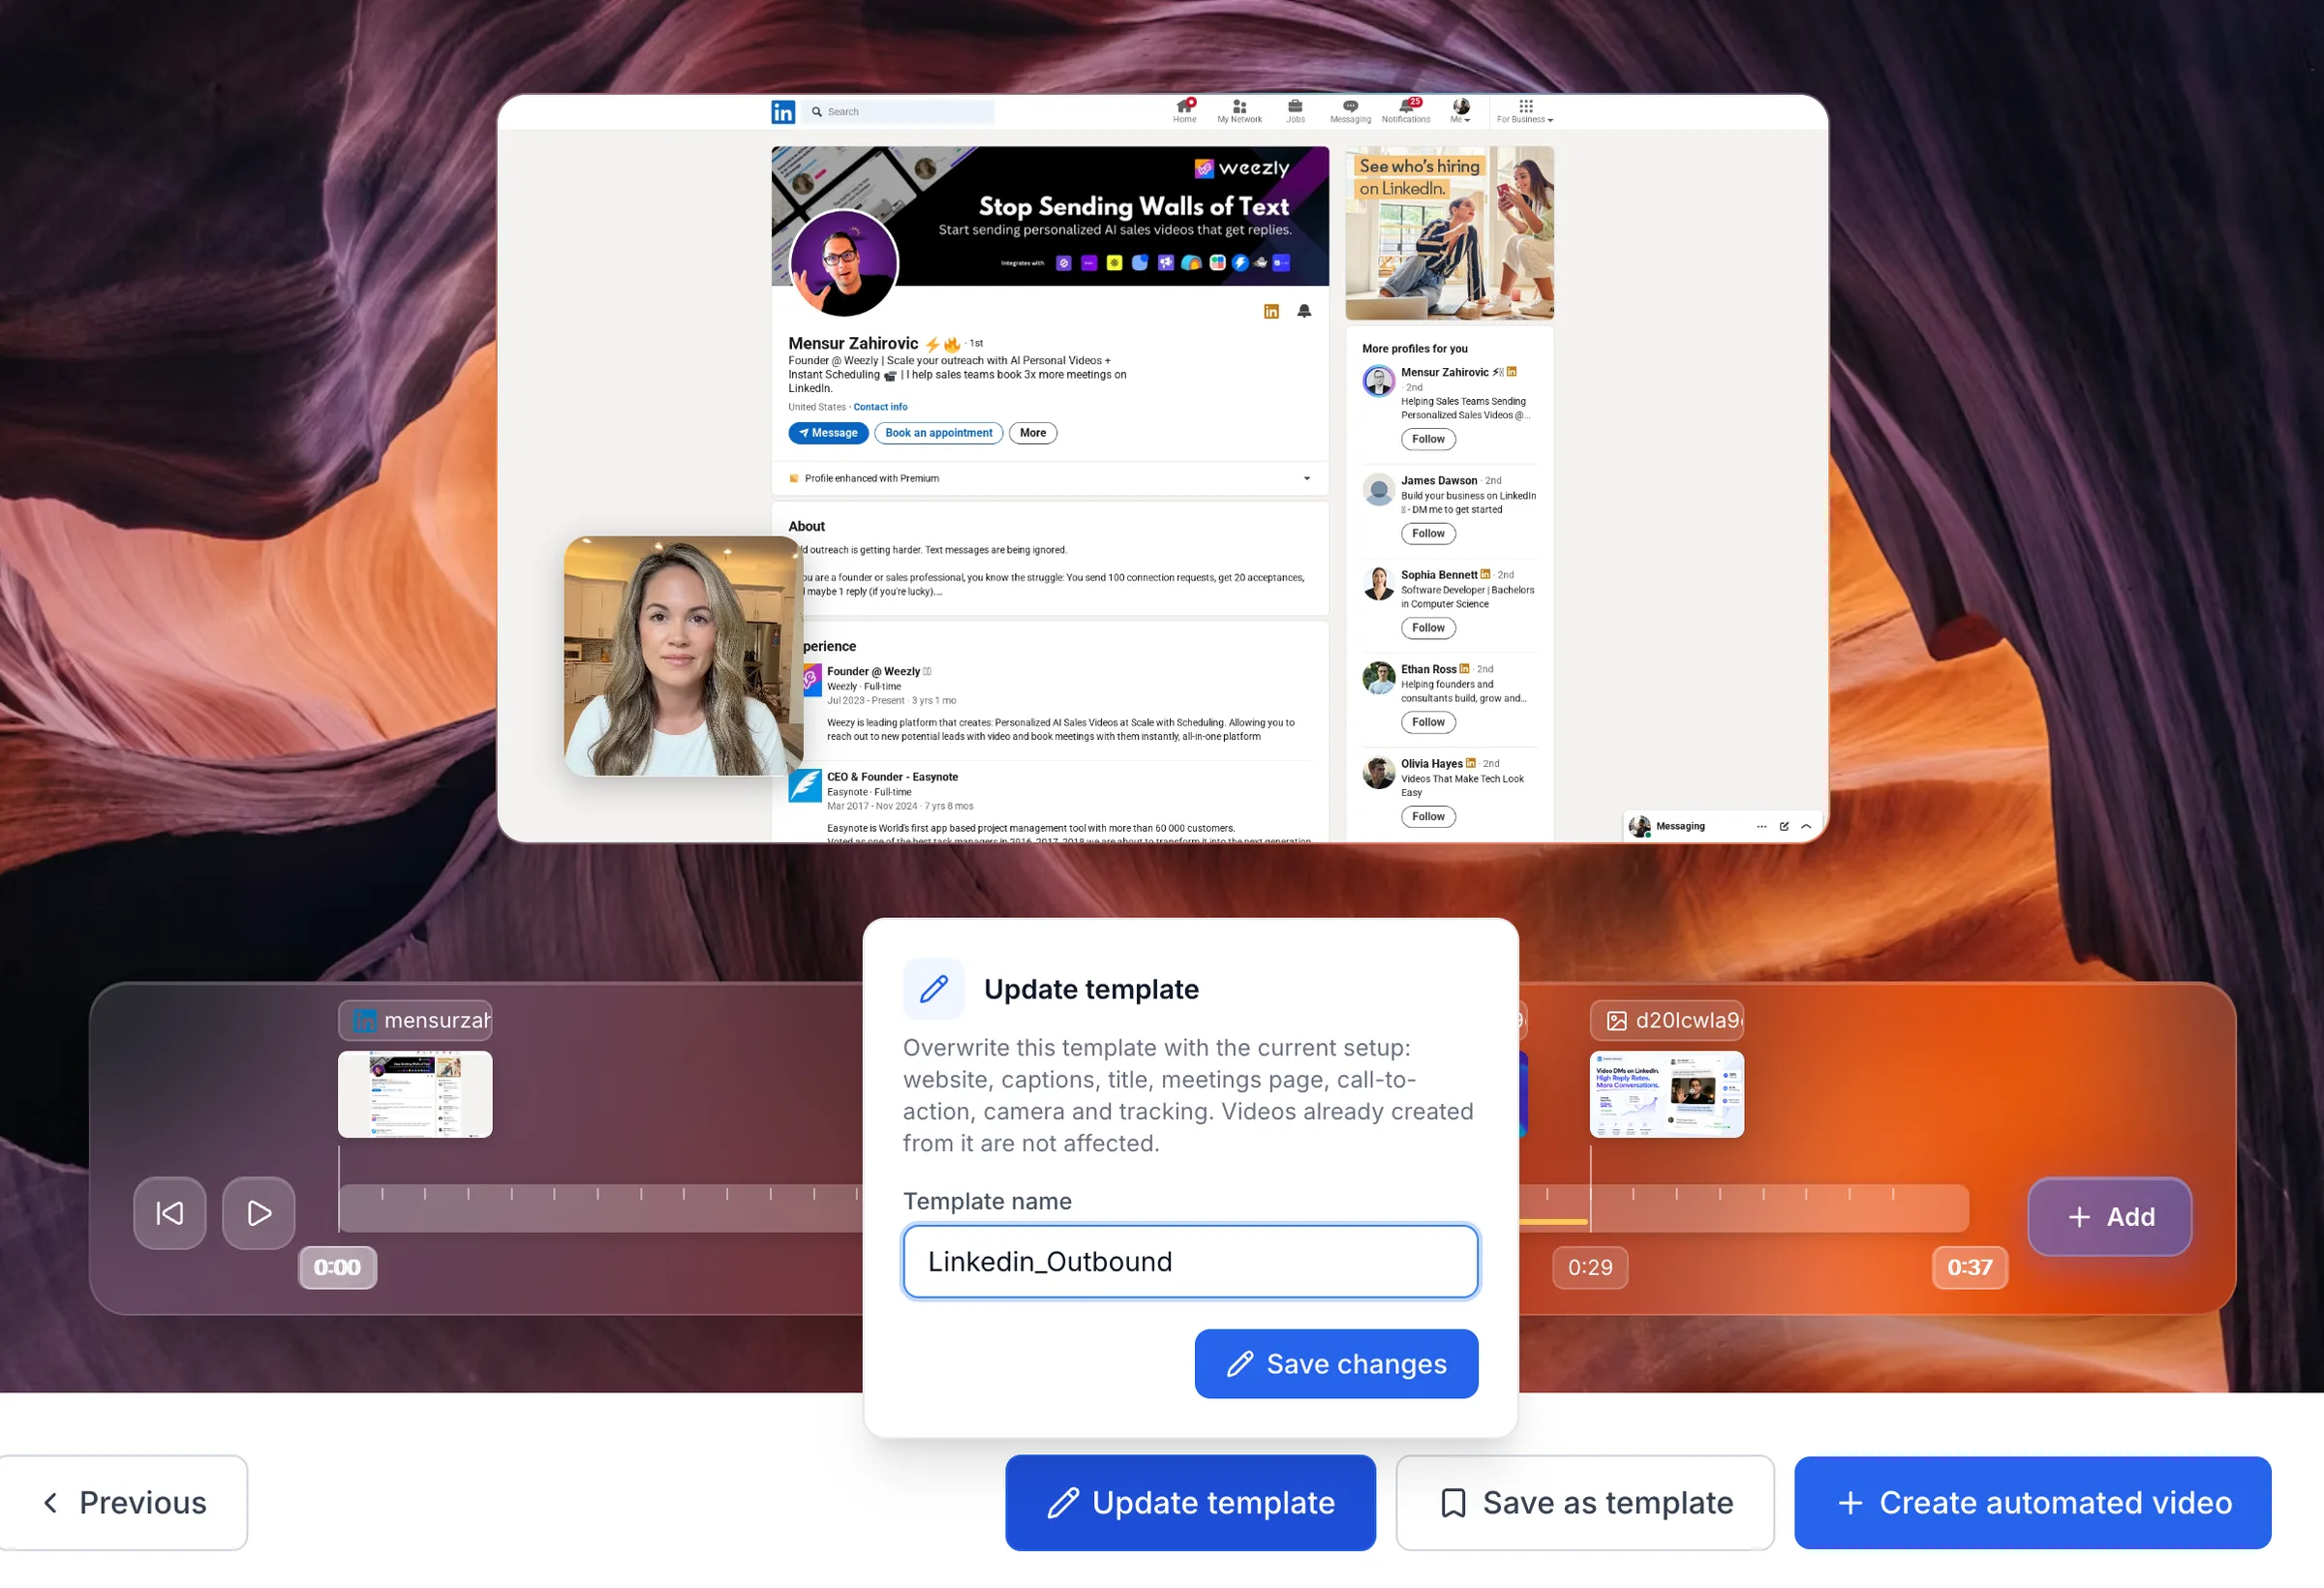Follow James Dawson
2324x1588 pixels.
[1428, 533]
